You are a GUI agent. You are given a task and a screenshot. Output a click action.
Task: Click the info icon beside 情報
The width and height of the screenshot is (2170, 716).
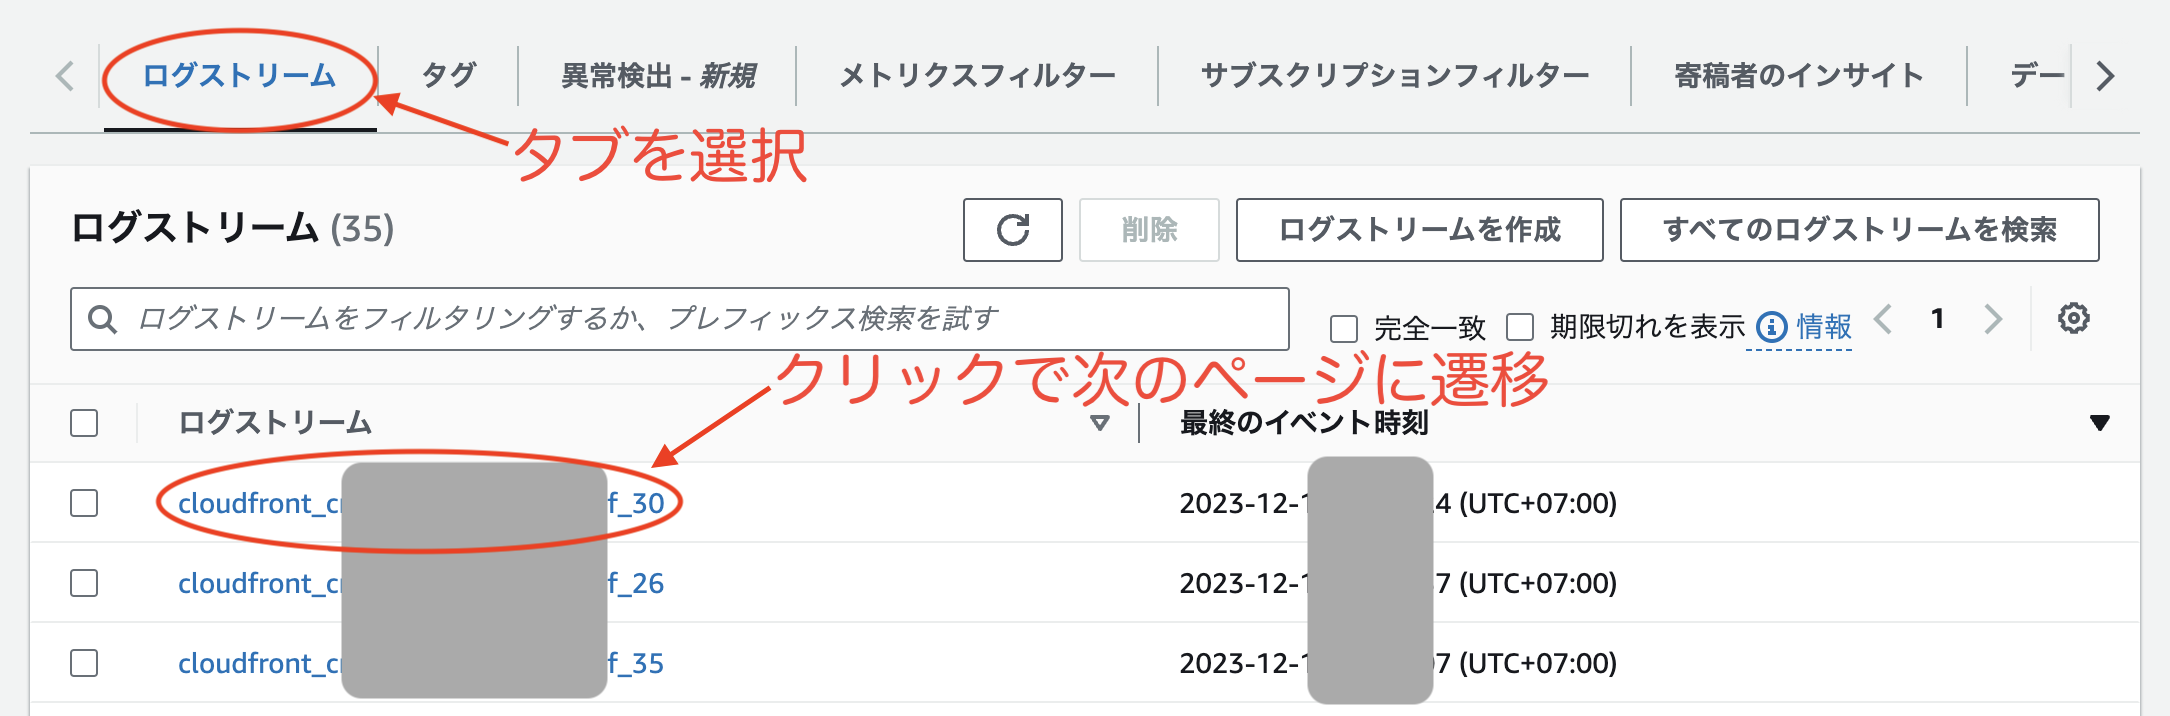click(x=1771, y=327)
